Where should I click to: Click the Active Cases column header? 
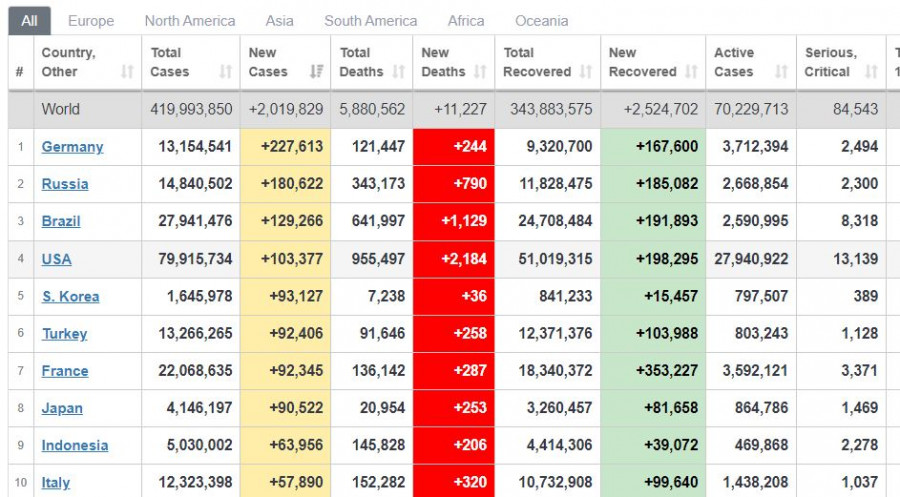point(751,62)
